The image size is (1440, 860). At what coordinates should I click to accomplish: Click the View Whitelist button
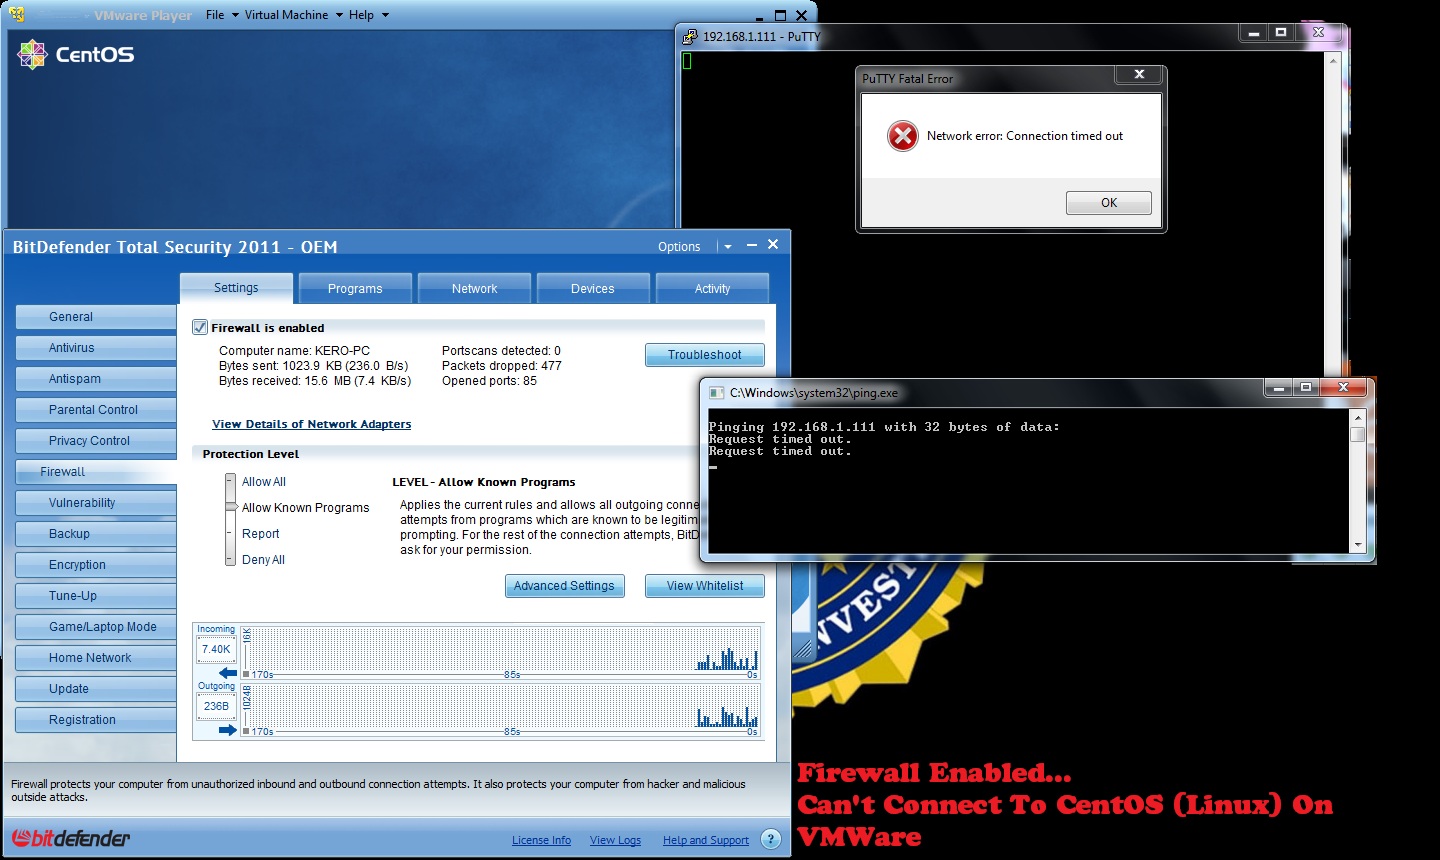tap(705, 586)
